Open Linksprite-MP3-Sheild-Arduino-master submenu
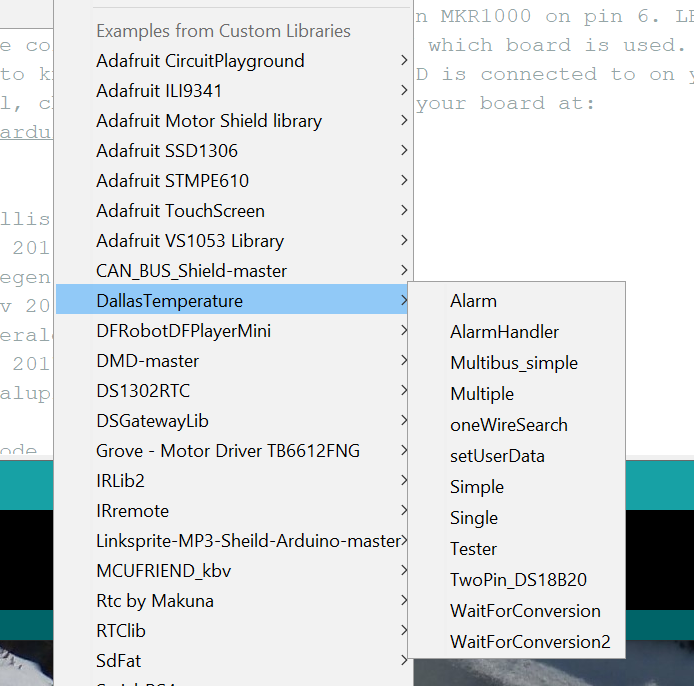Screen dimensions: 694x686 (x=234, y=541)
